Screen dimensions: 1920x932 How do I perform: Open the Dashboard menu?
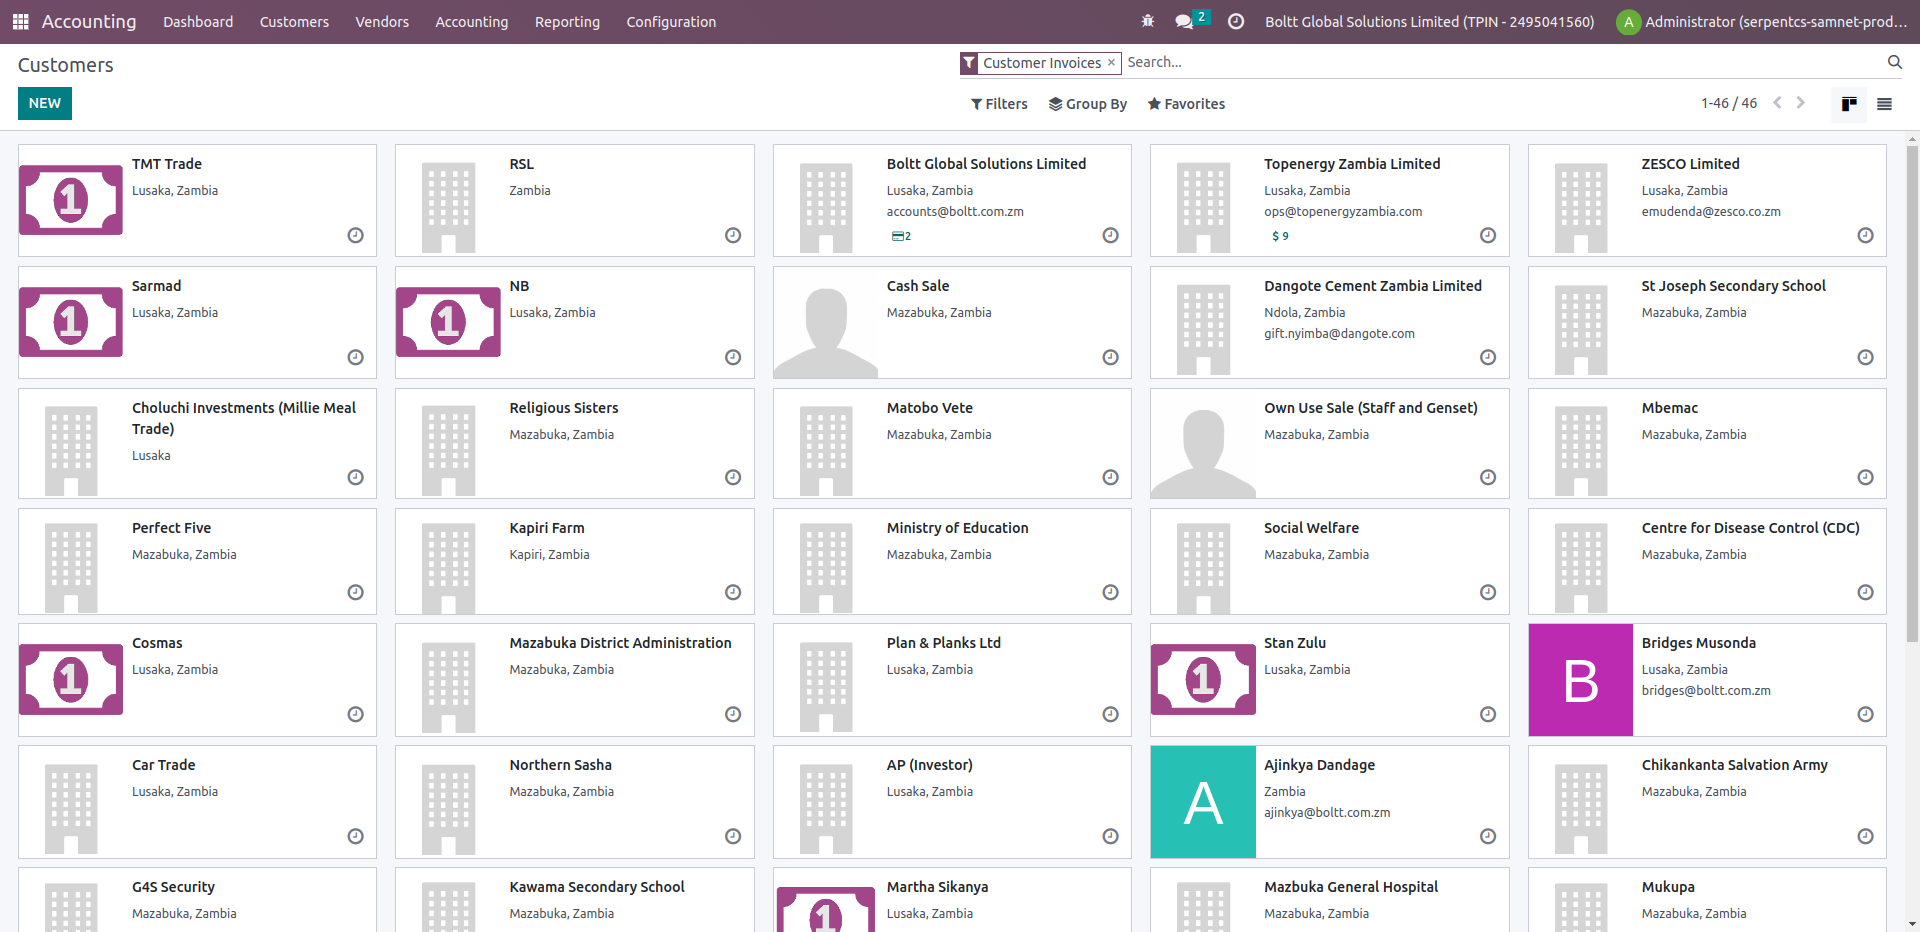coord(198,21)
